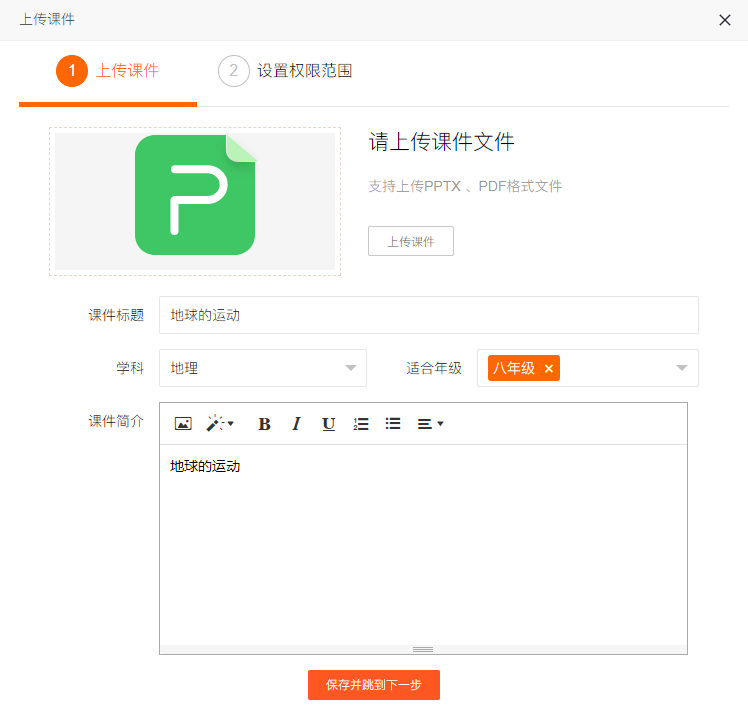Click the 上传课件 upload button
This screenshot has width=748, height=721.
point(411,241)
